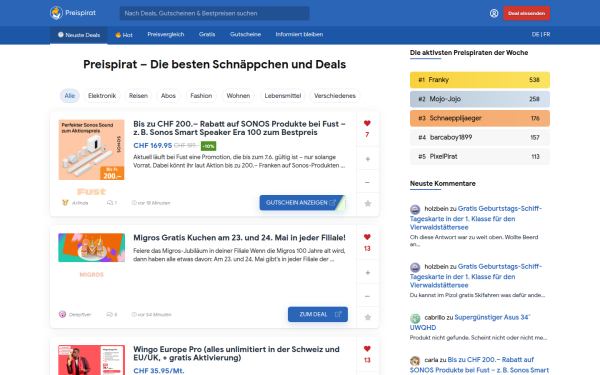Like the Migros Kuchen deal heart

tap(367, 237)
